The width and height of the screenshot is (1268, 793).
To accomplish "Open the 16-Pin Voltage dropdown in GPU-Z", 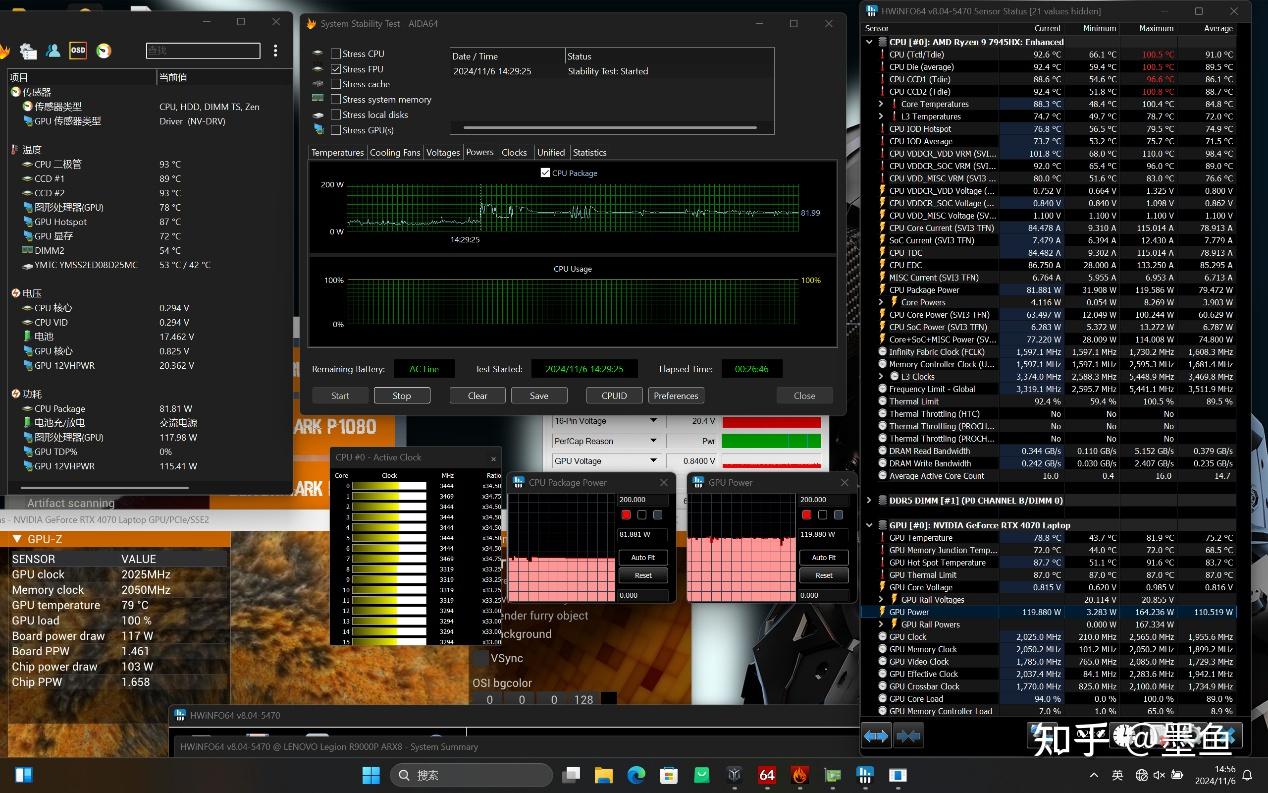I will pyautogui.click(x=654, y=421).
